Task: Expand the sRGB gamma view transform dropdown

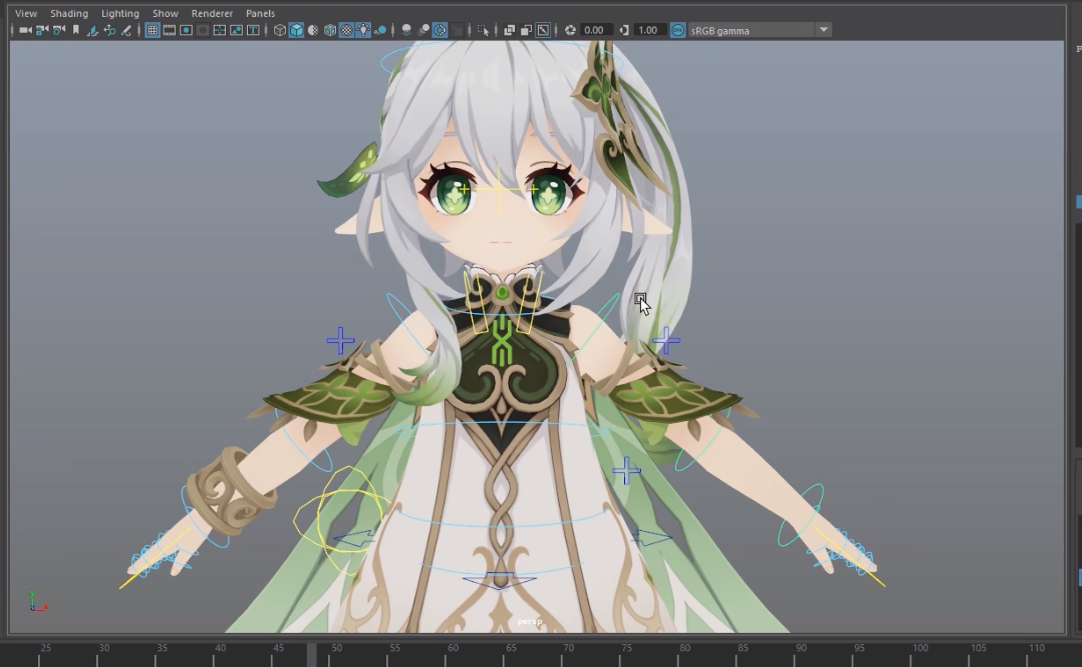Action: pos(824,30)
